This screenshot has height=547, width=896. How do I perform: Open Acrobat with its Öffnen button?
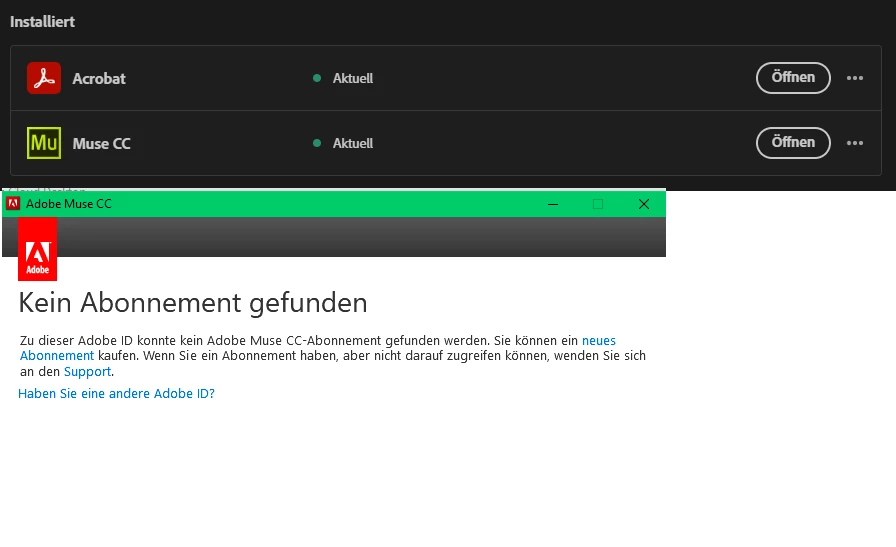(x=793, y=78)
